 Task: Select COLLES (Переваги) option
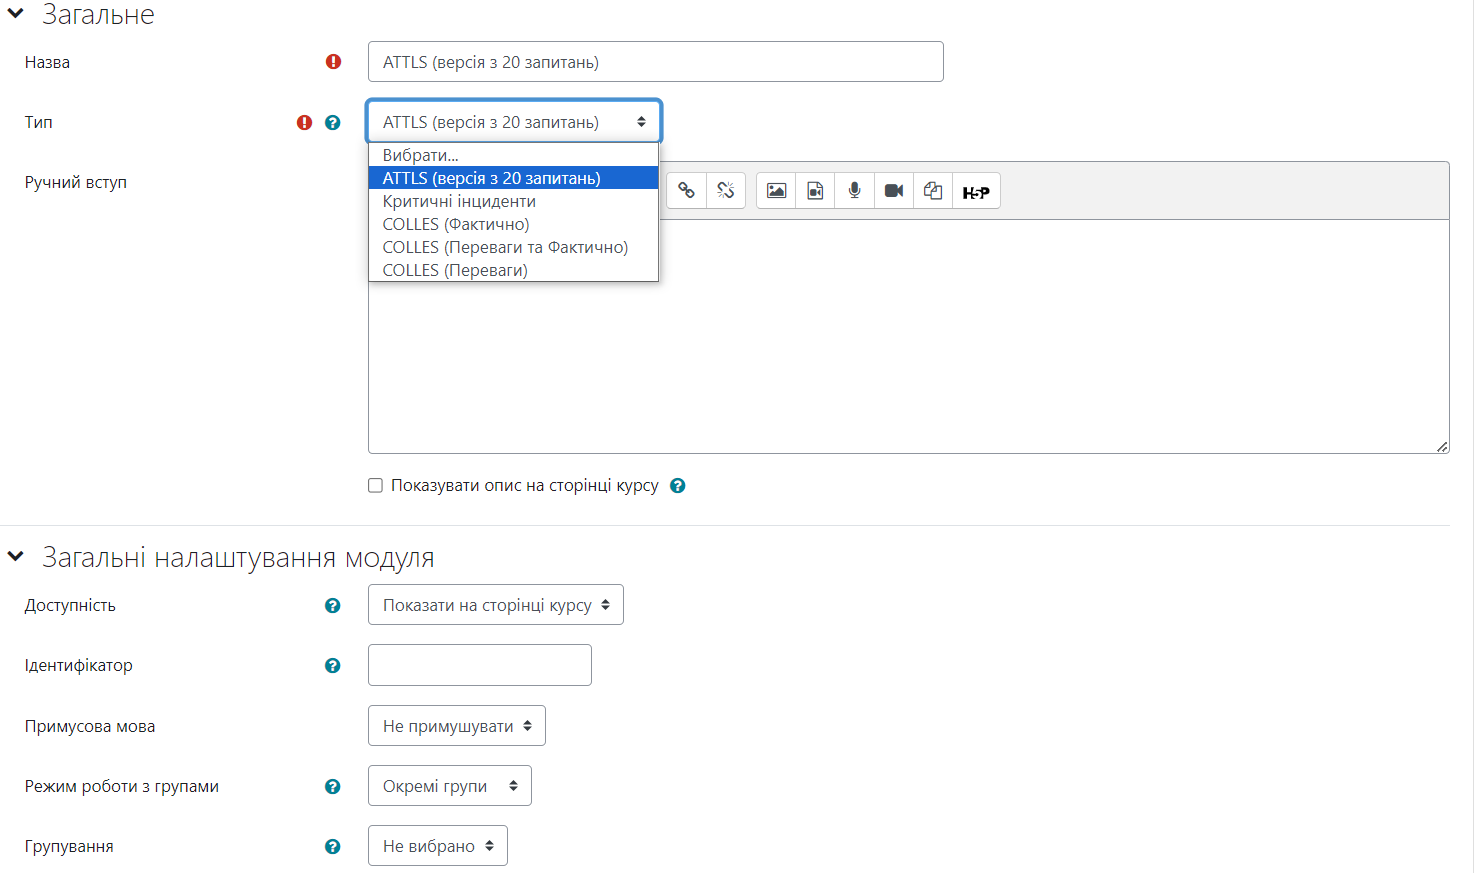click(x=514, y=270)
